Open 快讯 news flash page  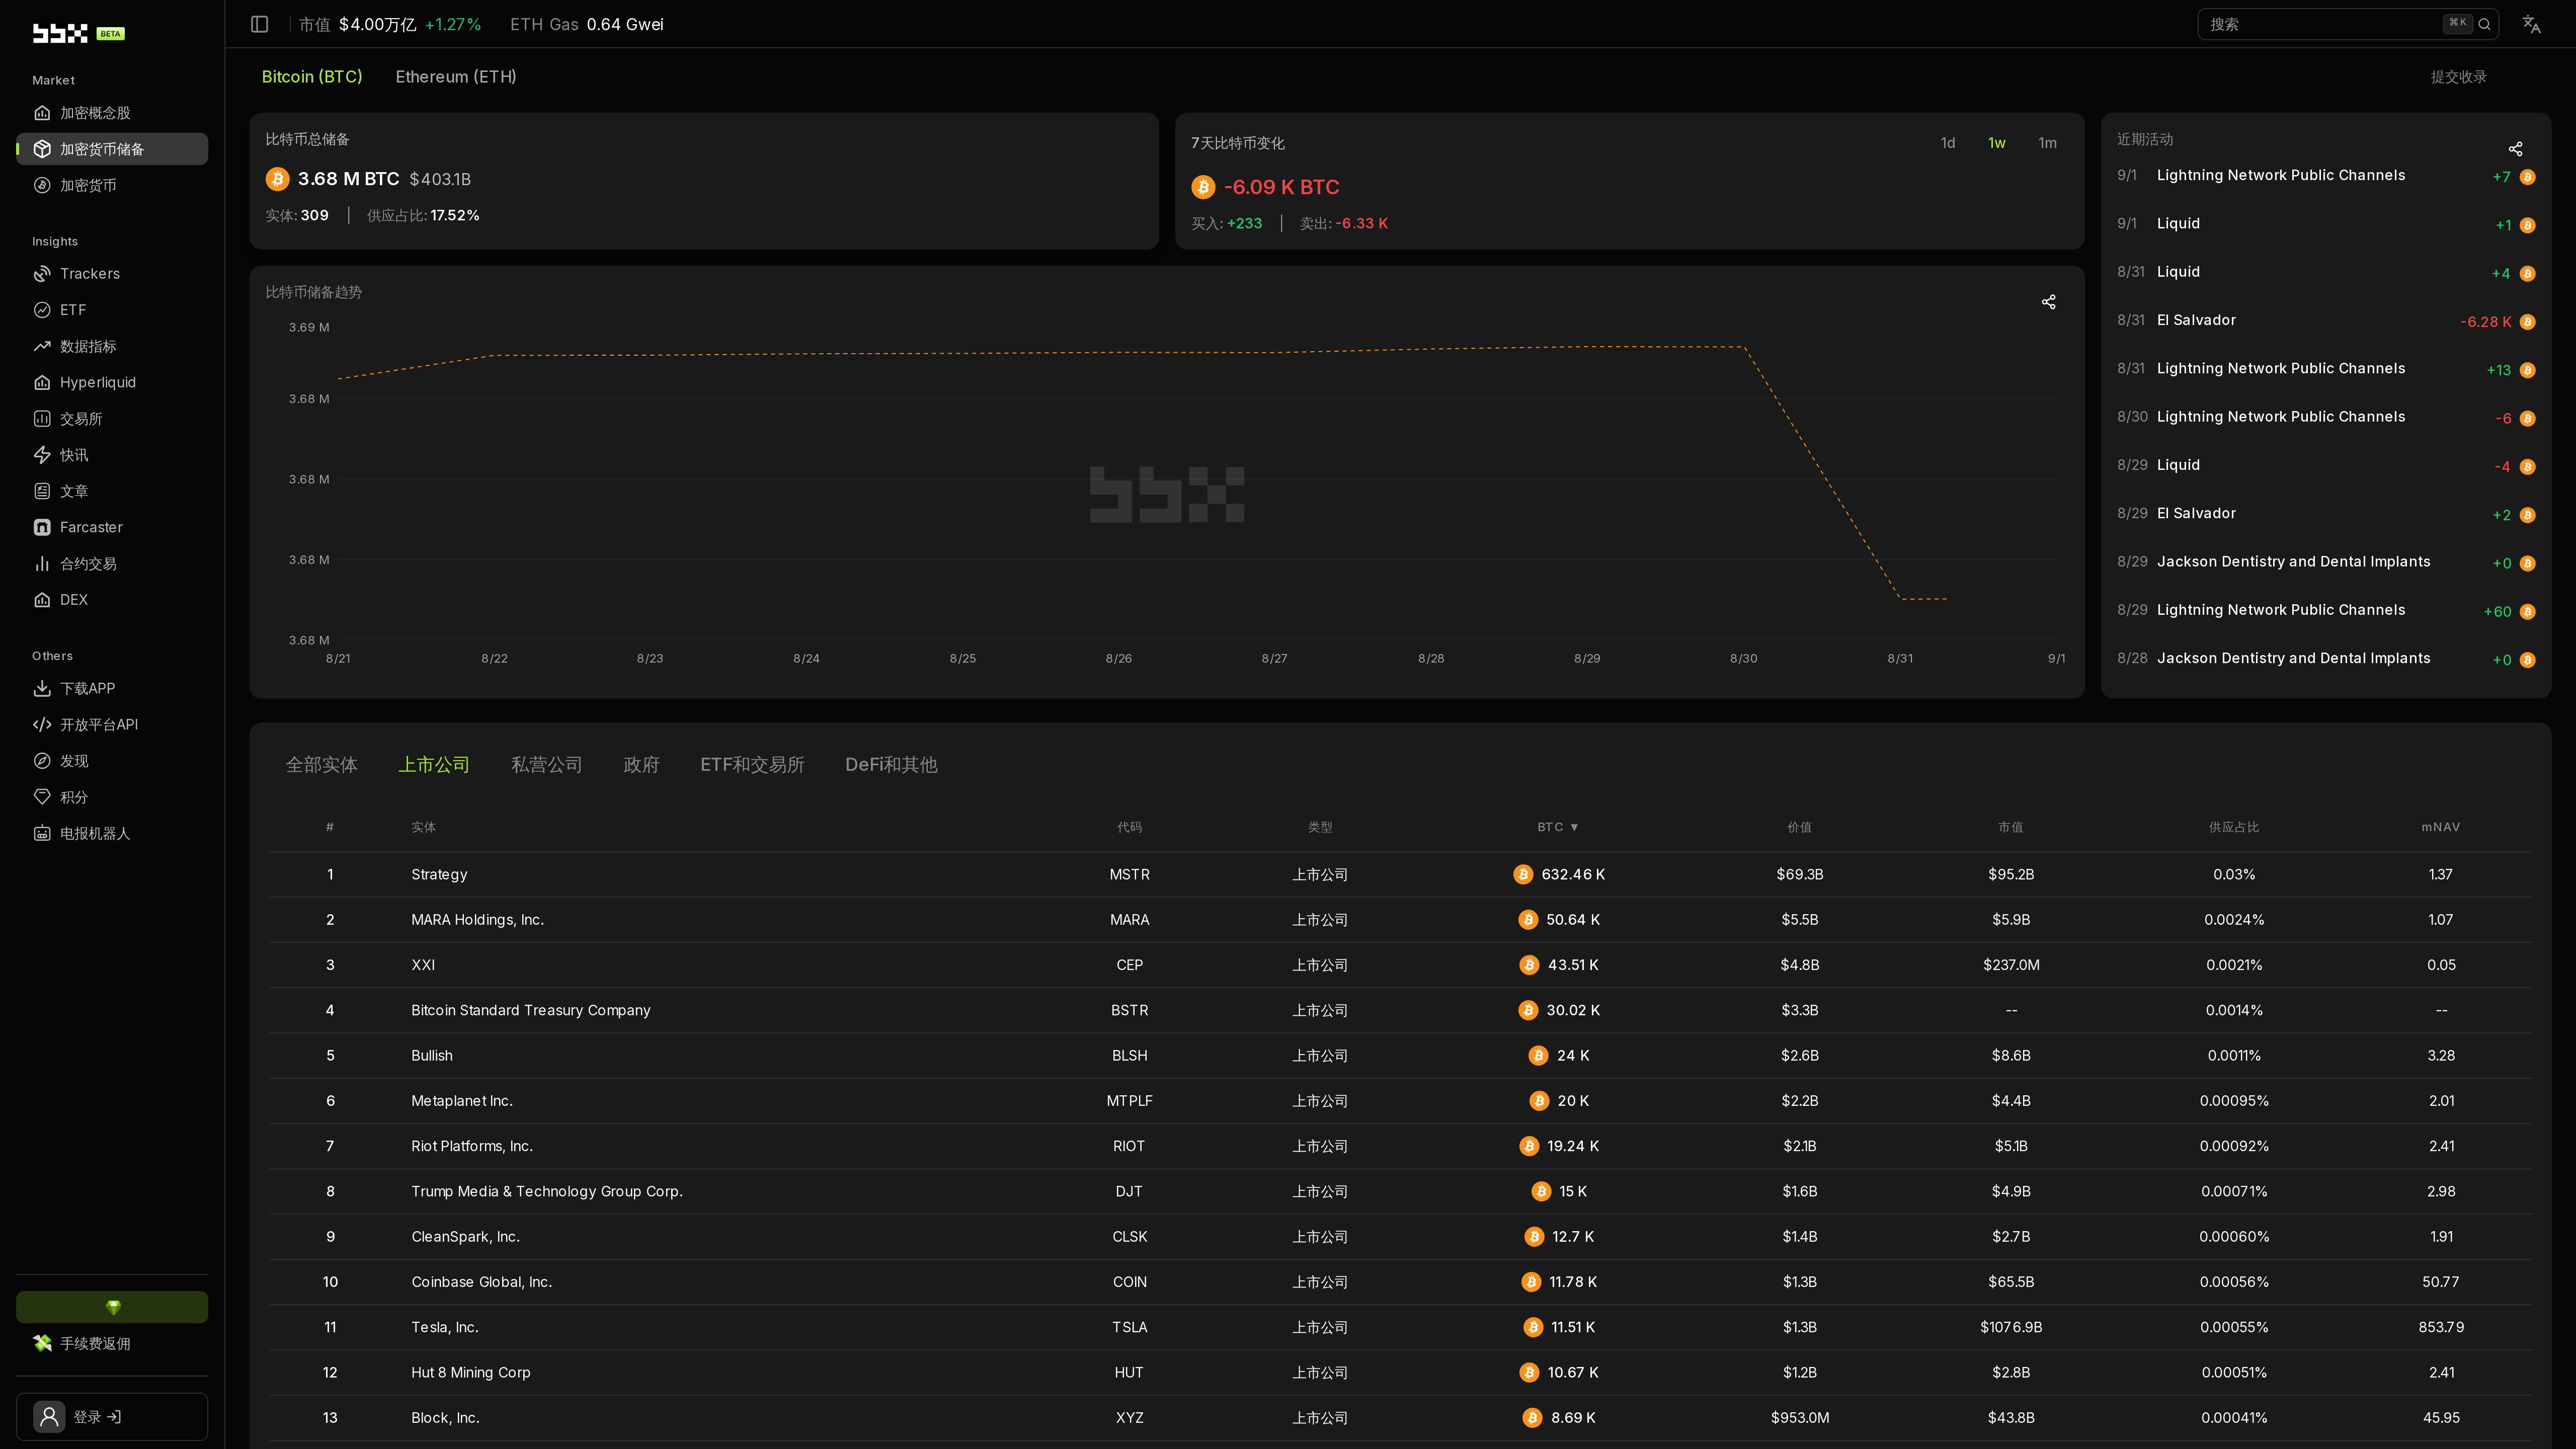point(112,455)
